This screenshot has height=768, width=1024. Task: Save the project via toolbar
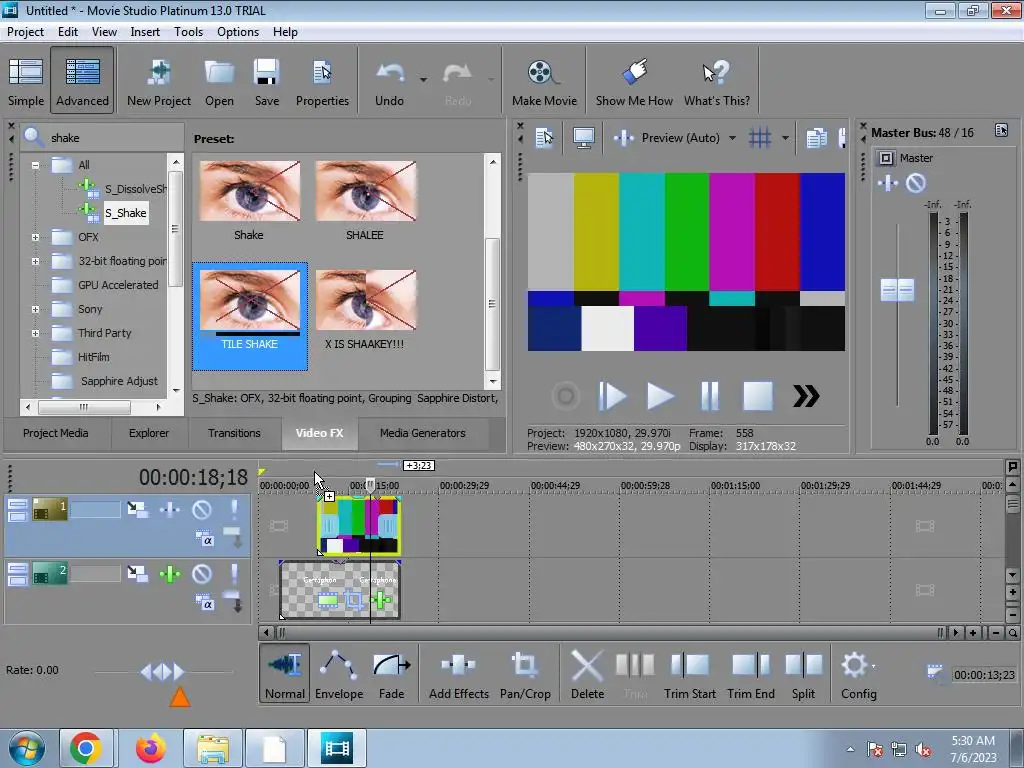click(266, 82)
